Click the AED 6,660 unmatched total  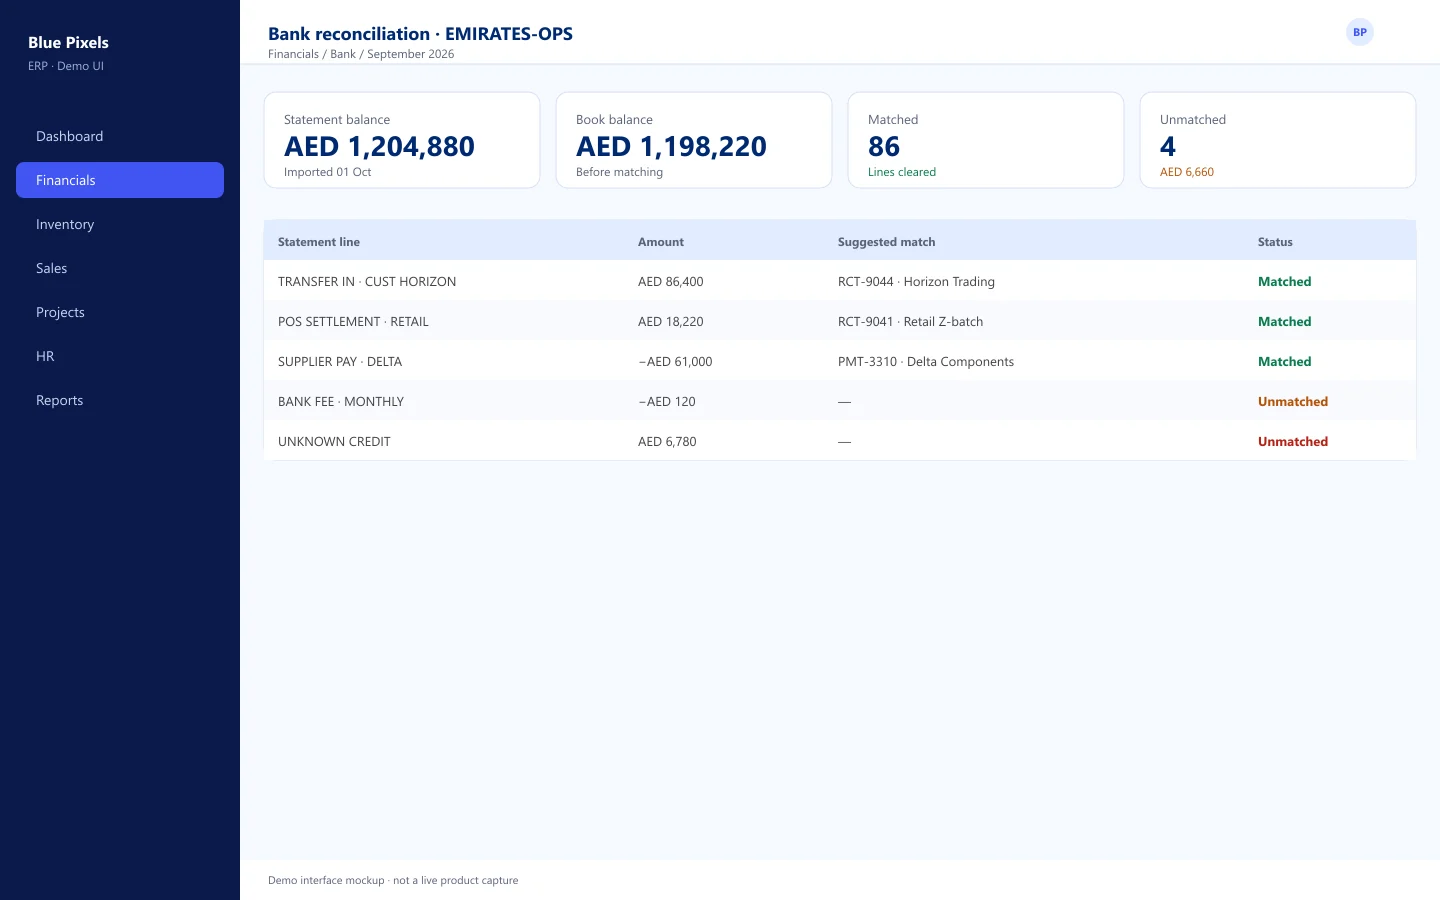point(1187,172)
